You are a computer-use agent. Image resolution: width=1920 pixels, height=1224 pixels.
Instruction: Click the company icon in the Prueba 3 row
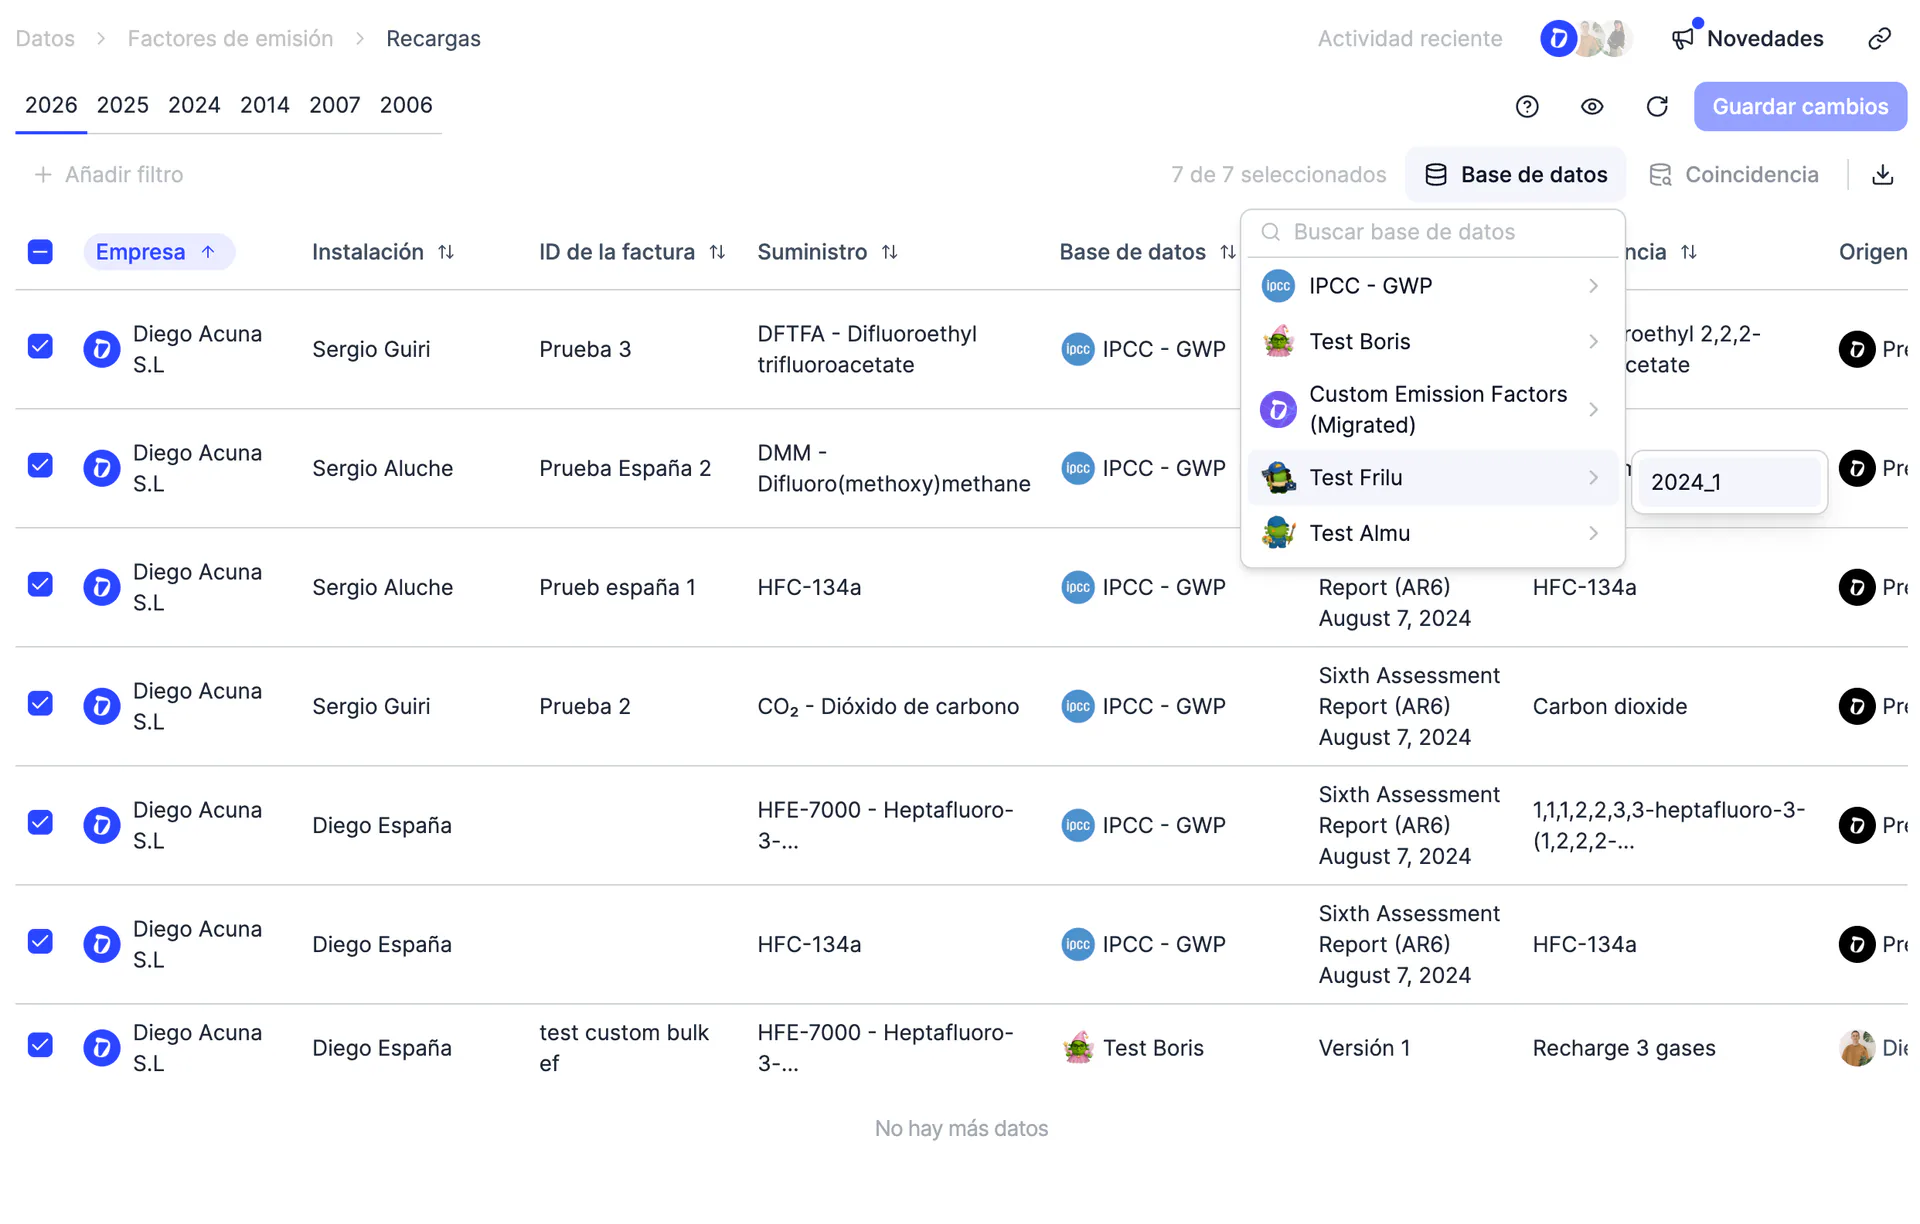coord(101,349)
